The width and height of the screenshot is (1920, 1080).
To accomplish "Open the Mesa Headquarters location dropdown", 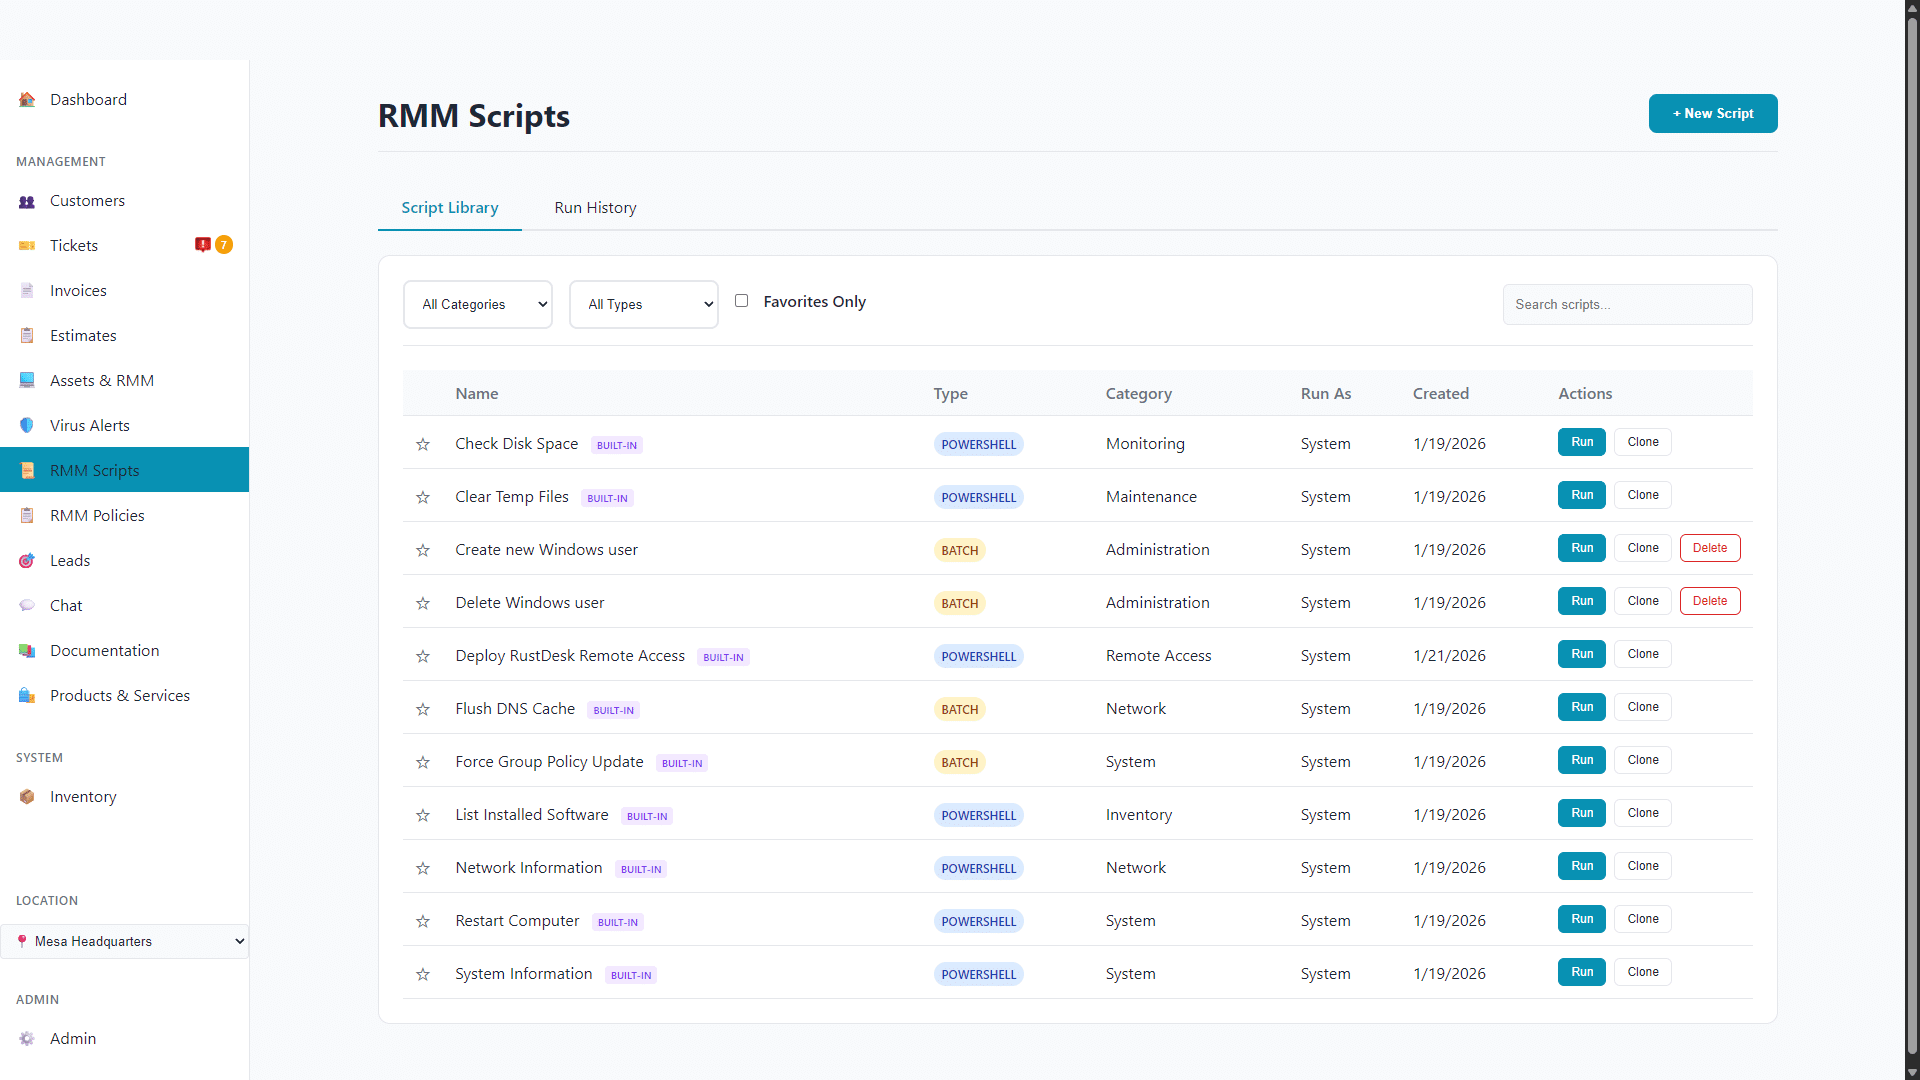I will (124, 941).
